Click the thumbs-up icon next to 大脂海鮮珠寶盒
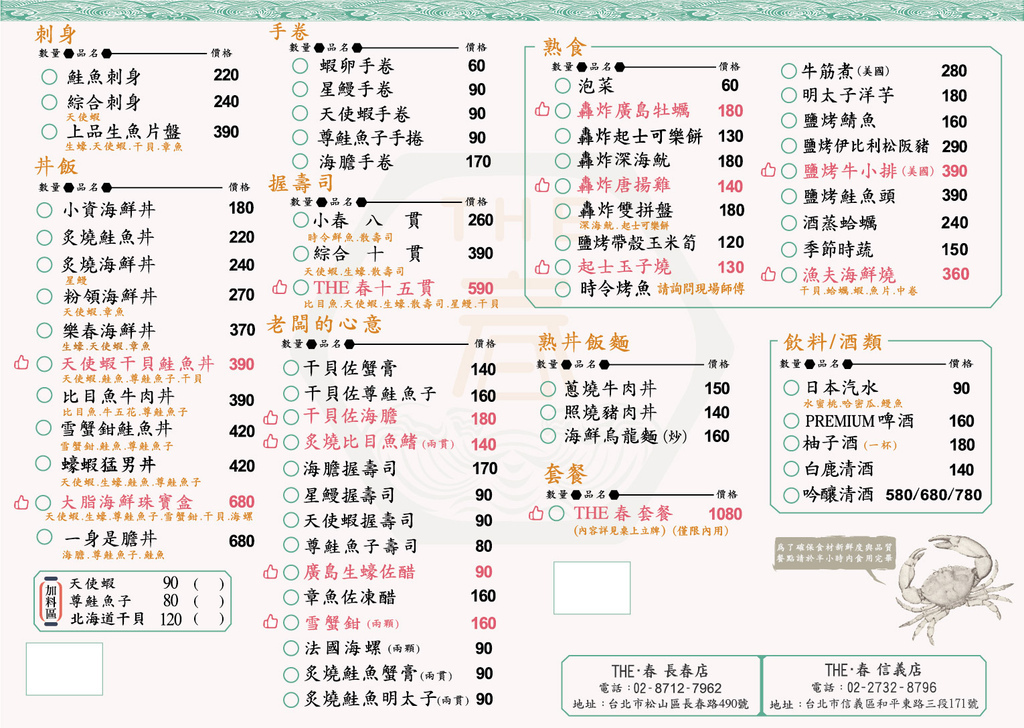 [22, 502]
